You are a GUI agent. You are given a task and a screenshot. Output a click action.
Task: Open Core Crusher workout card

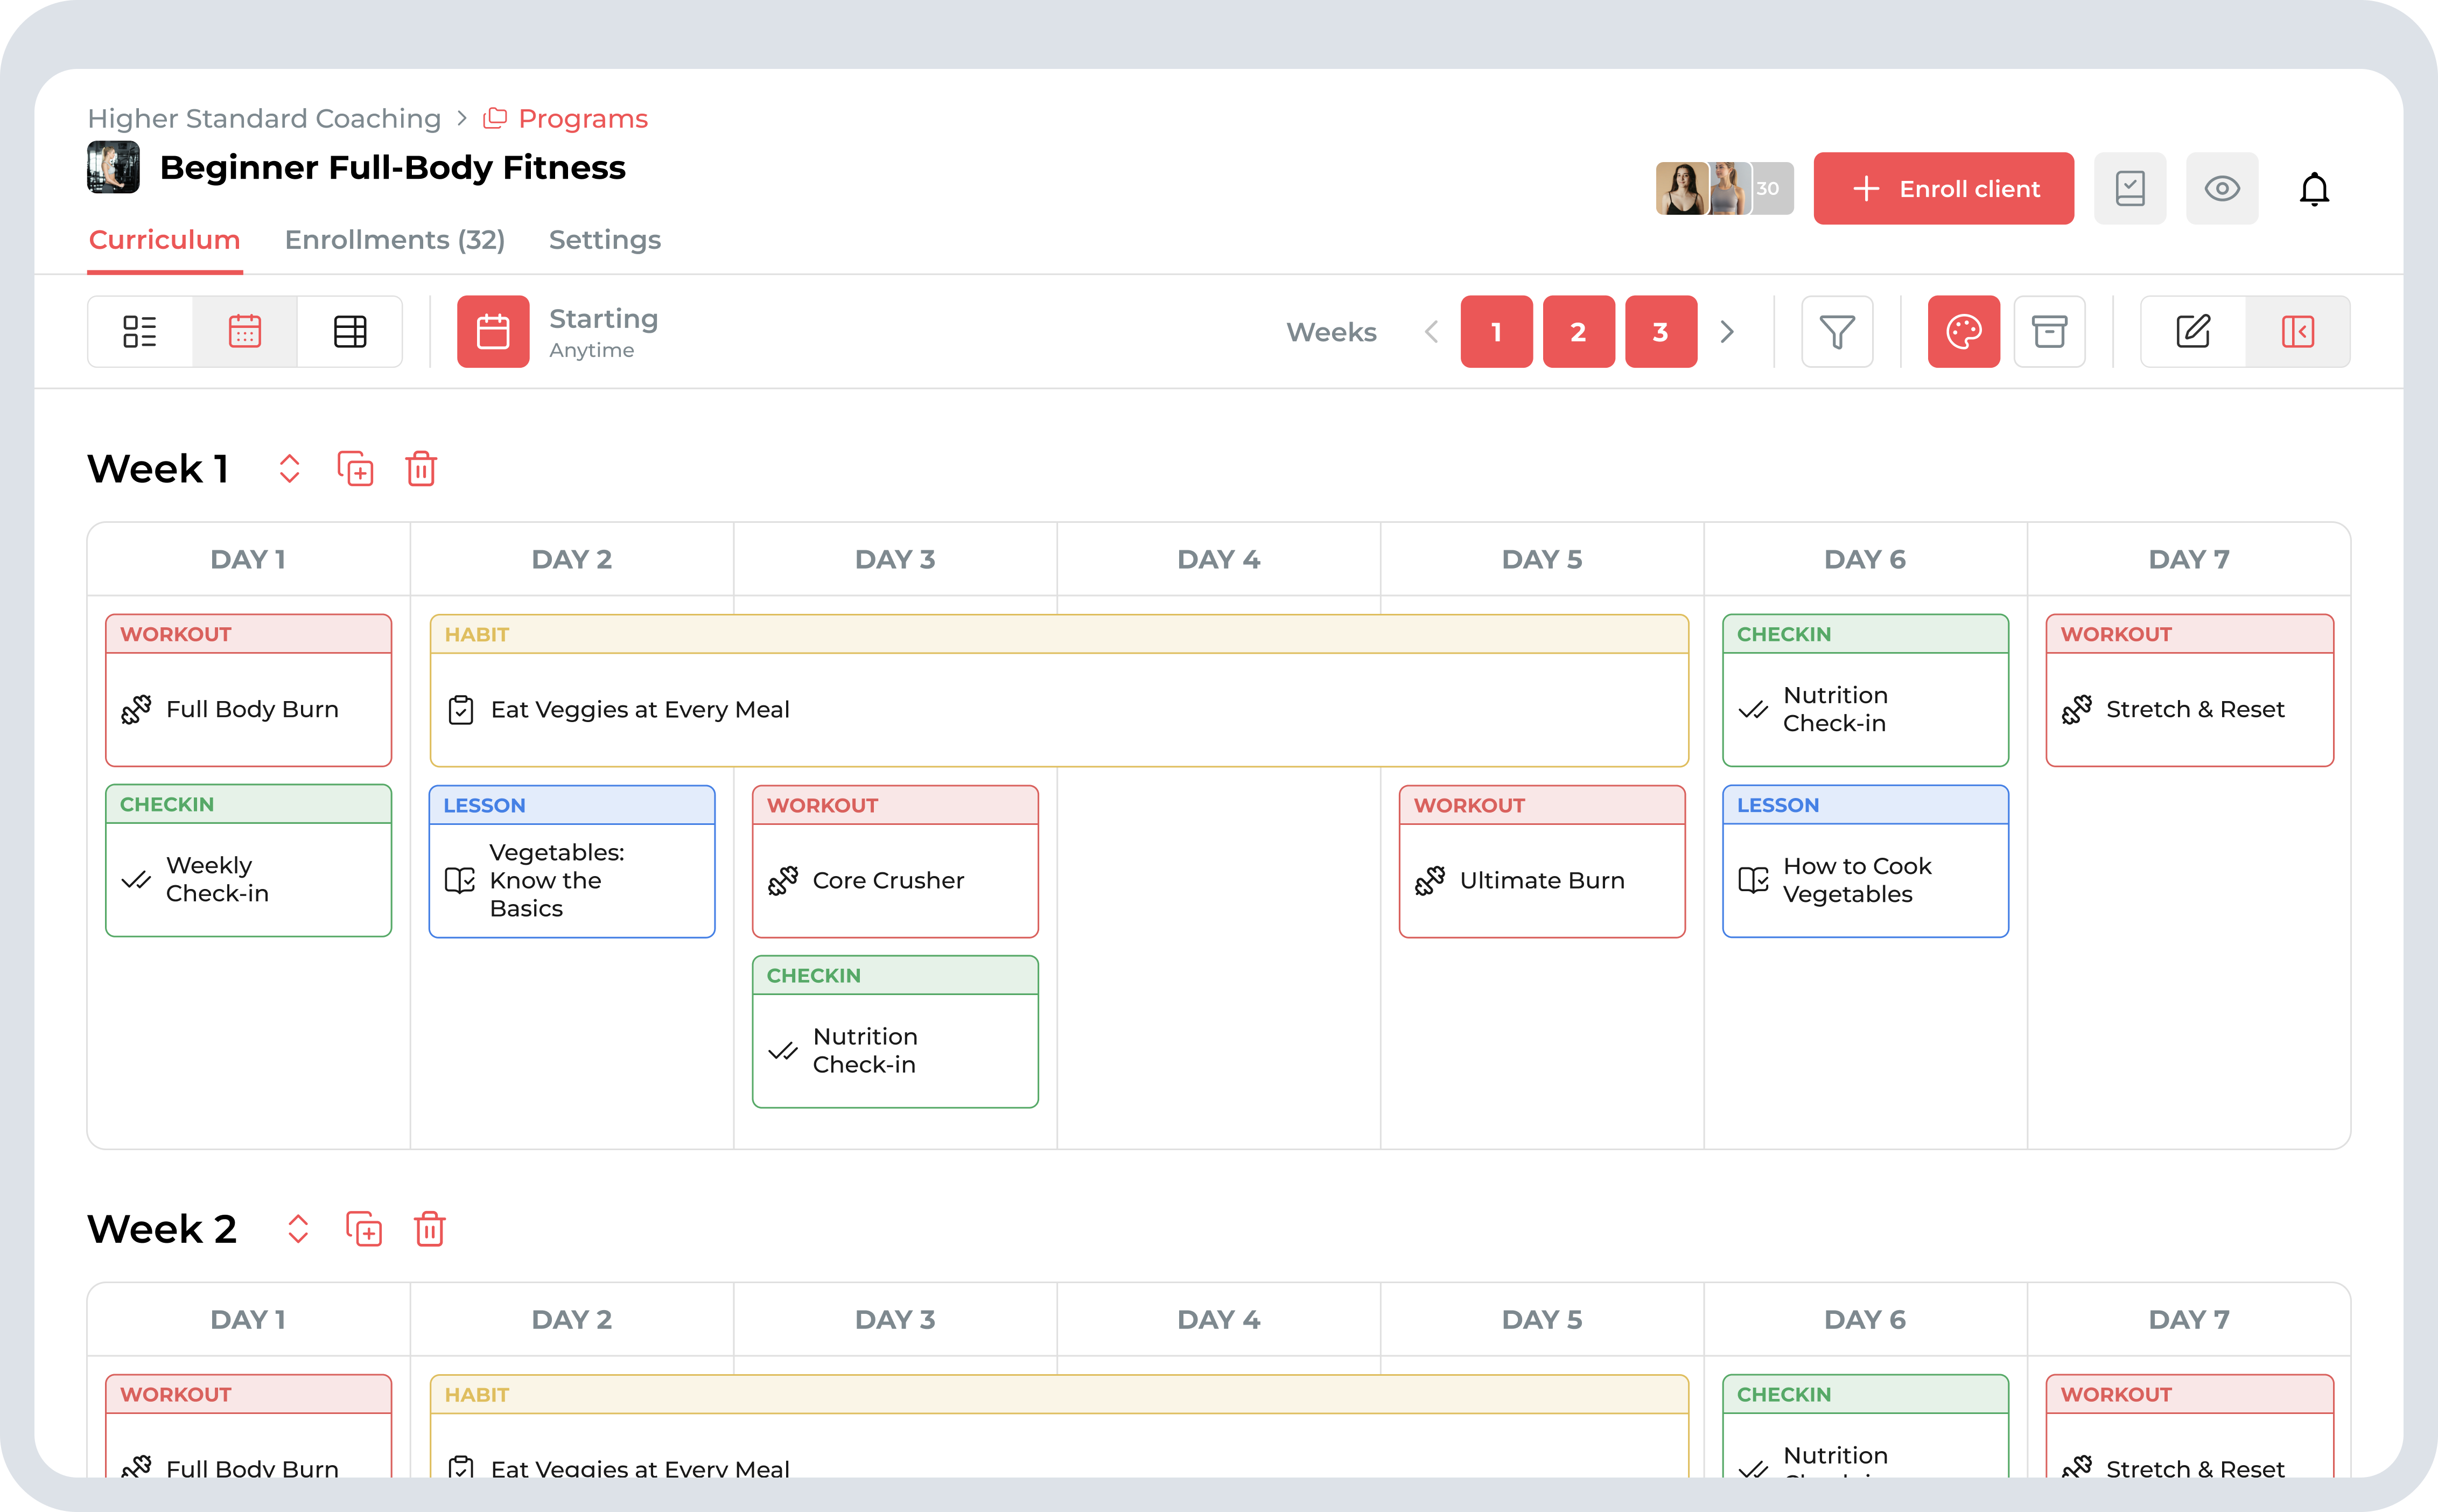tap(895, 861)
